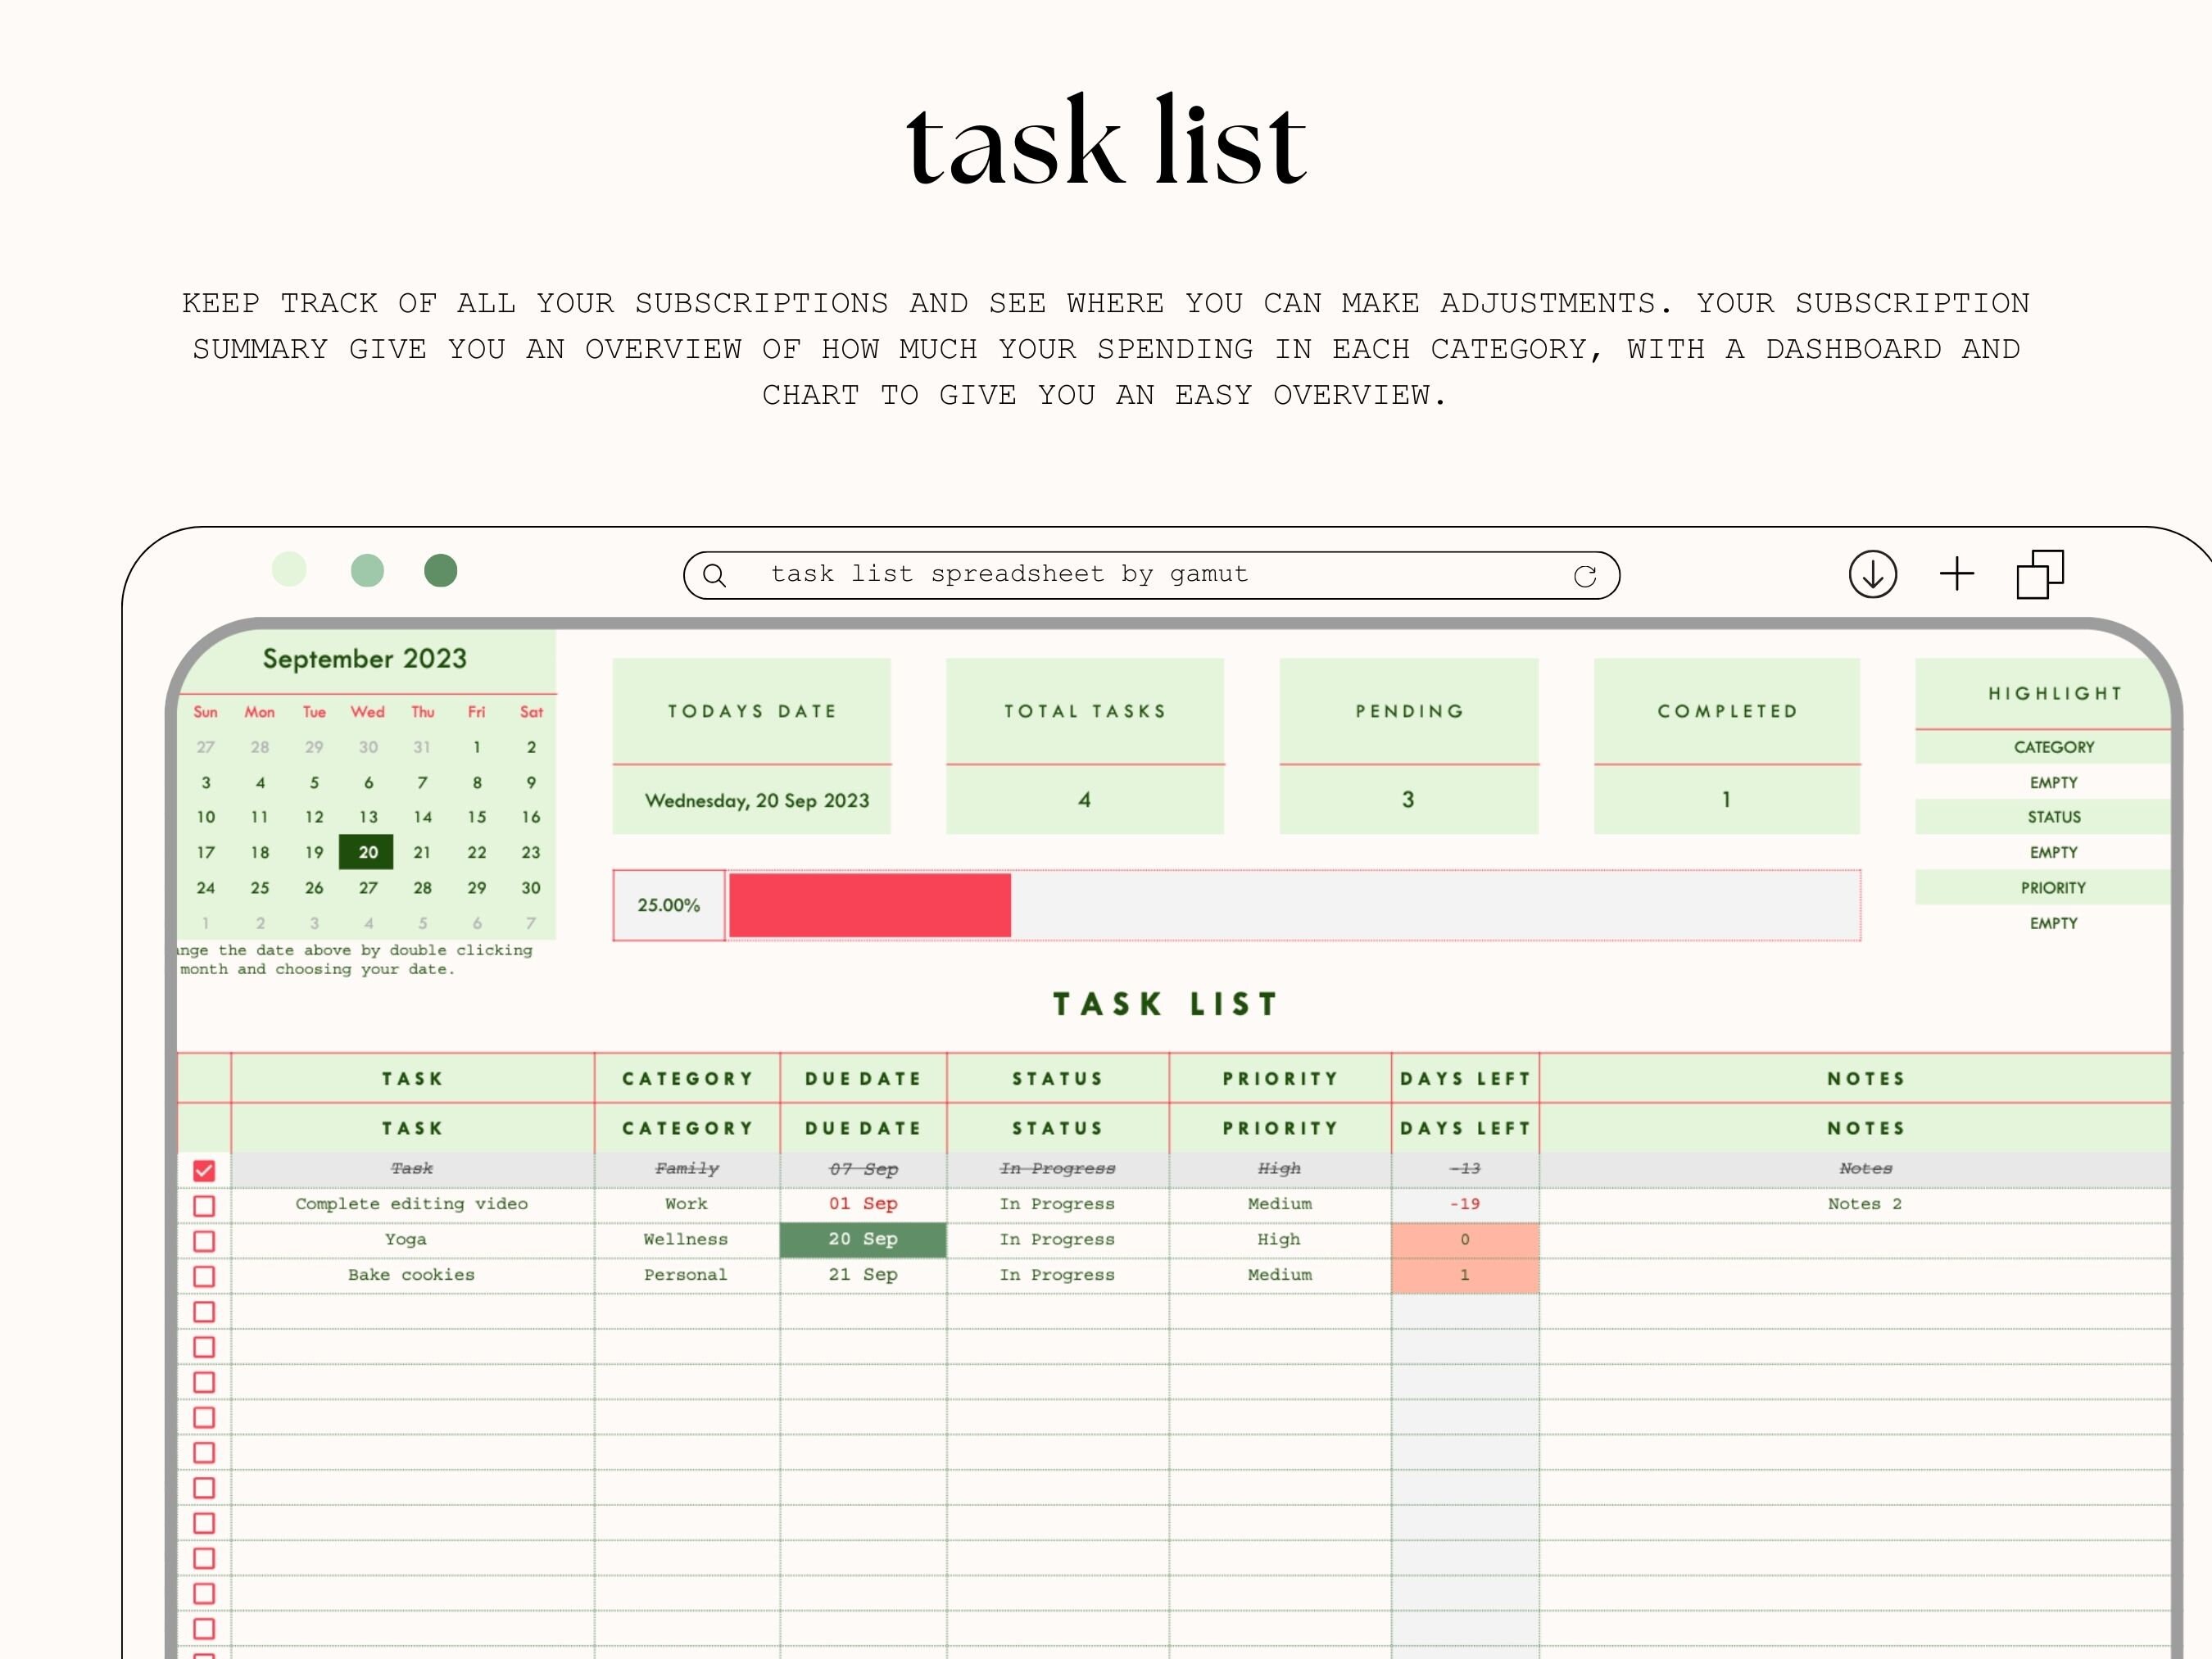Open the Priority dropdown on the Yoga row
This screenshot has height=1659, width=2212.
coord(1280,1240)
